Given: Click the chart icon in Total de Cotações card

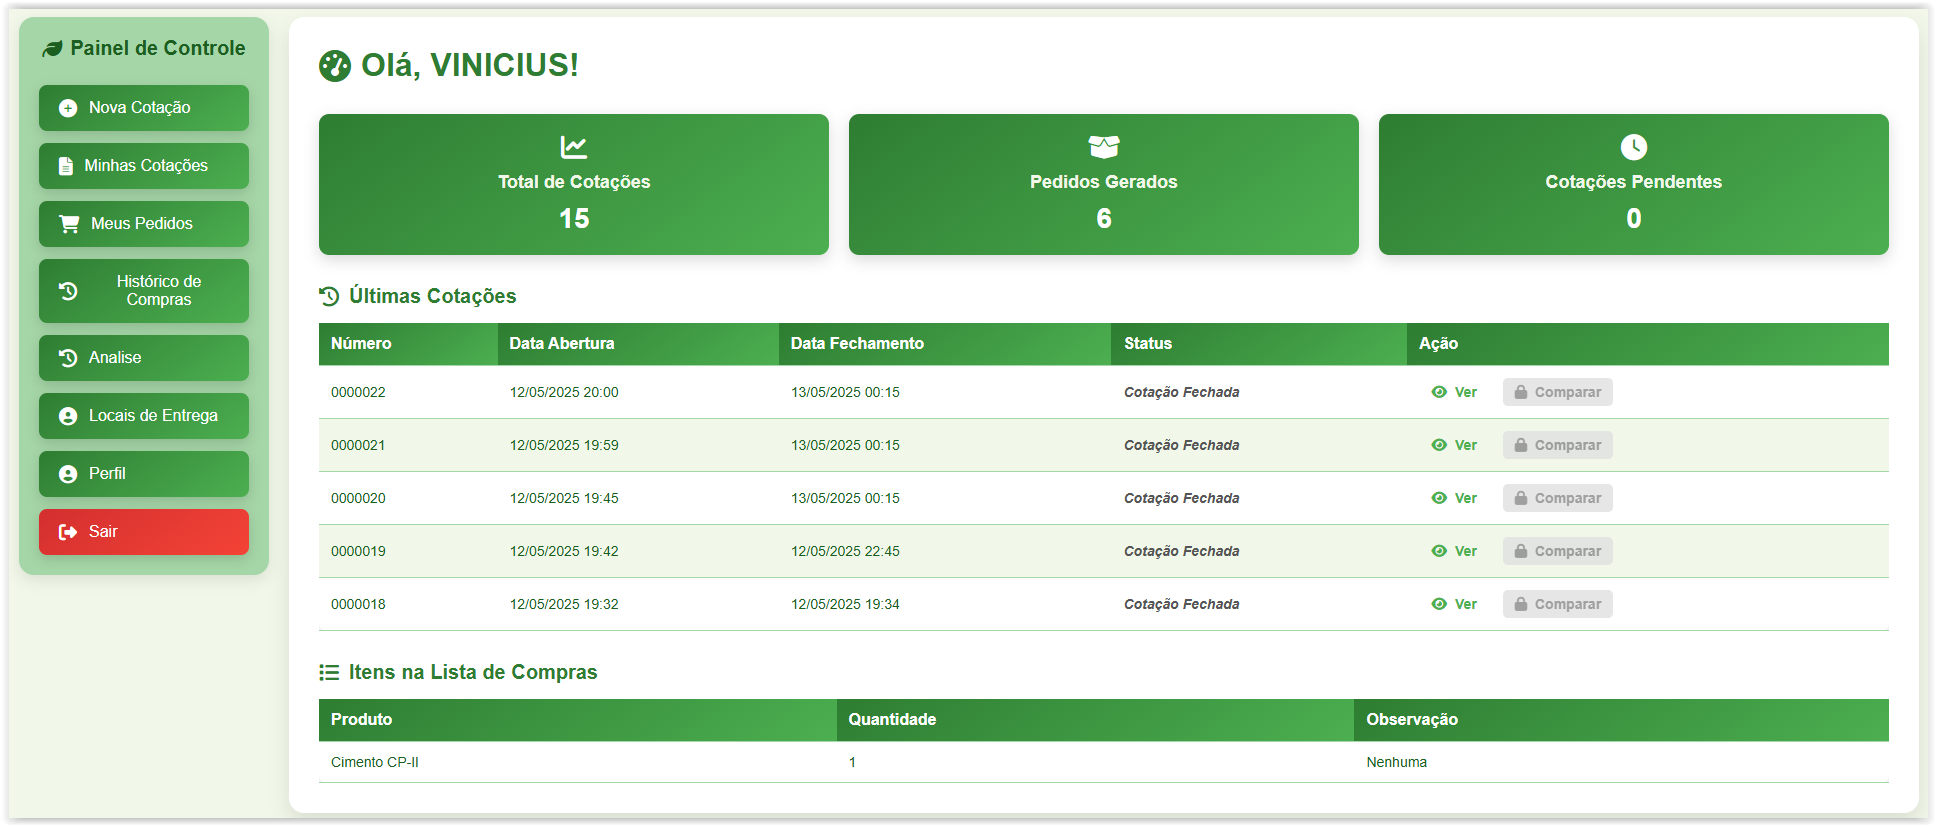Looking at the screenshot, I should 574,147.
